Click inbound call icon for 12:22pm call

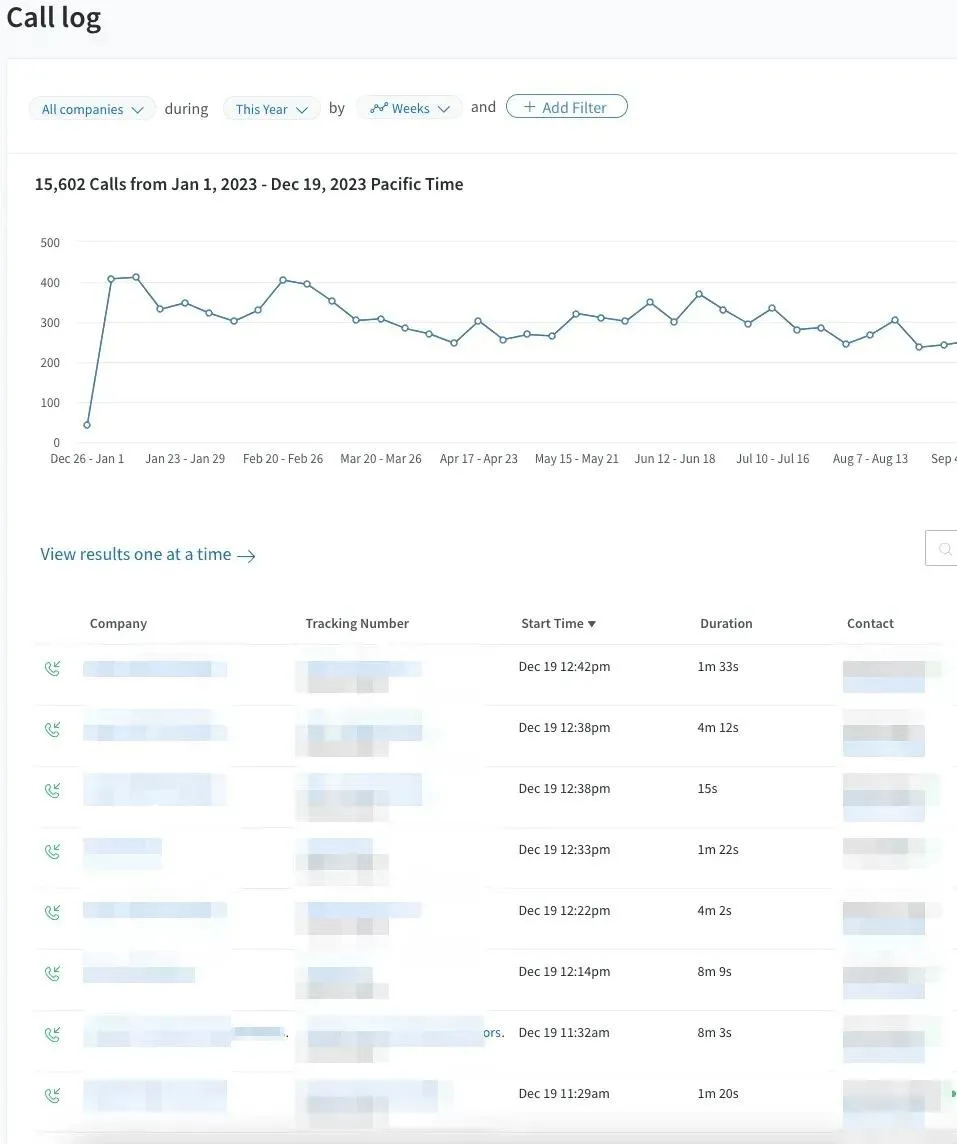point(53,913)
